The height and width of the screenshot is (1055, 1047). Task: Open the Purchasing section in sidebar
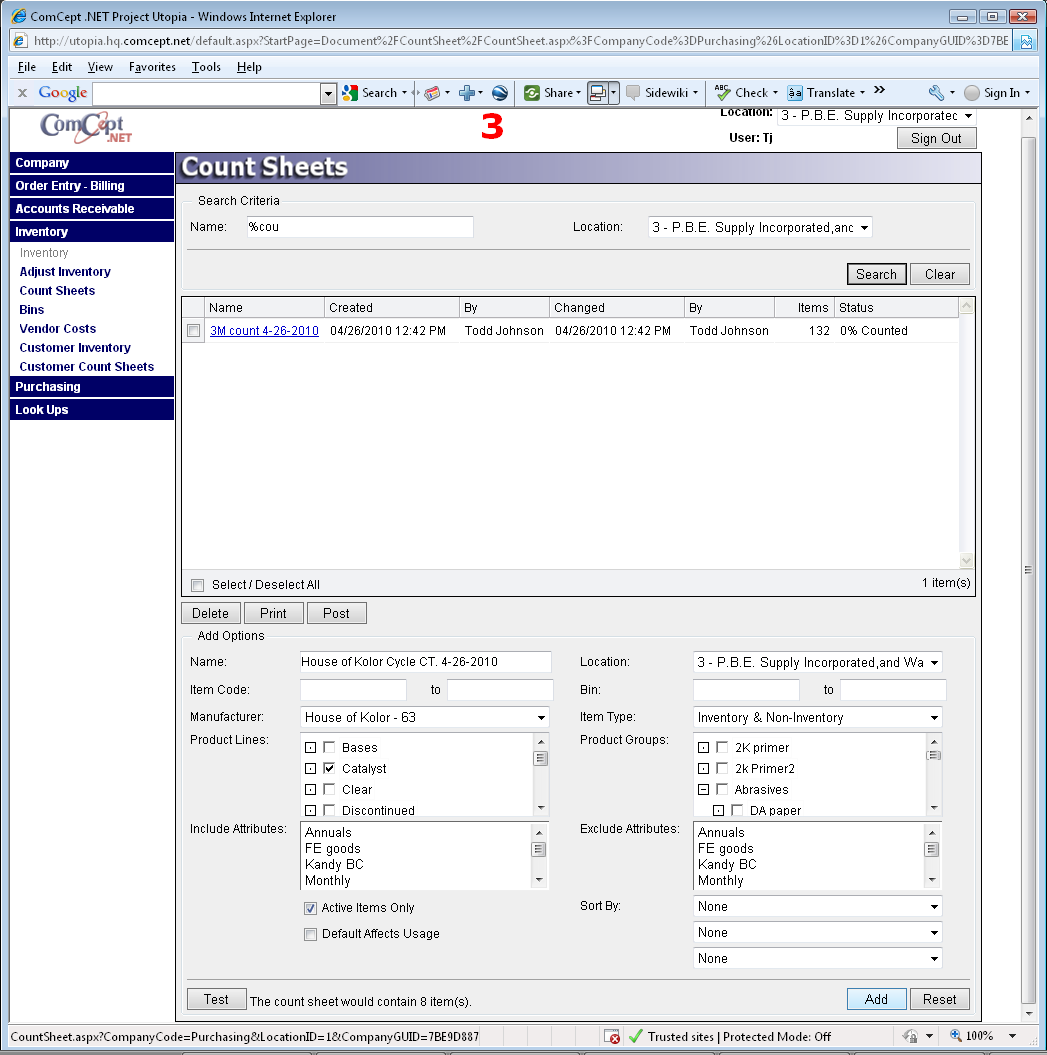[48, 387]
